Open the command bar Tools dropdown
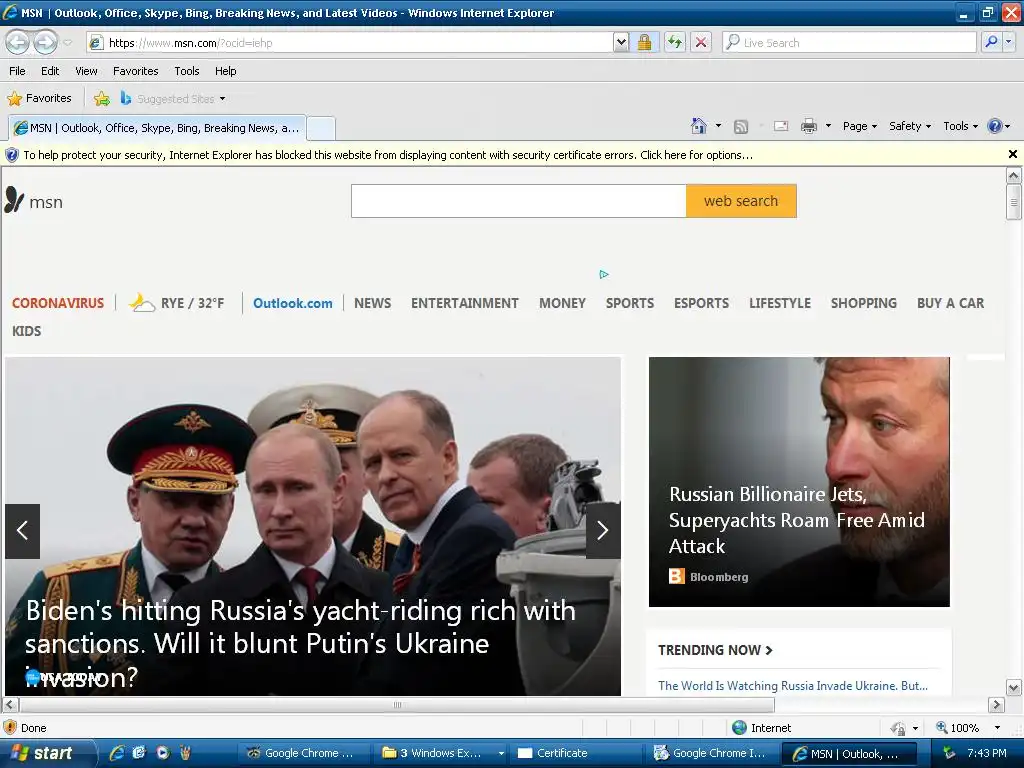The image size is (1024, 768). (961, 126)
